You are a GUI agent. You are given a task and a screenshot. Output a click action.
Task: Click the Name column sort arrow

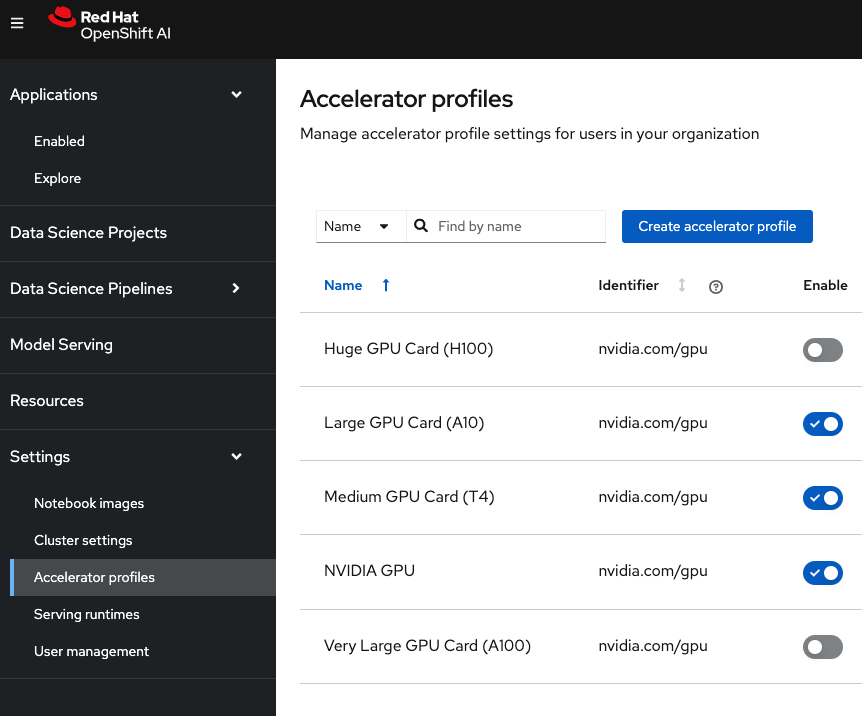pos(386,285)
